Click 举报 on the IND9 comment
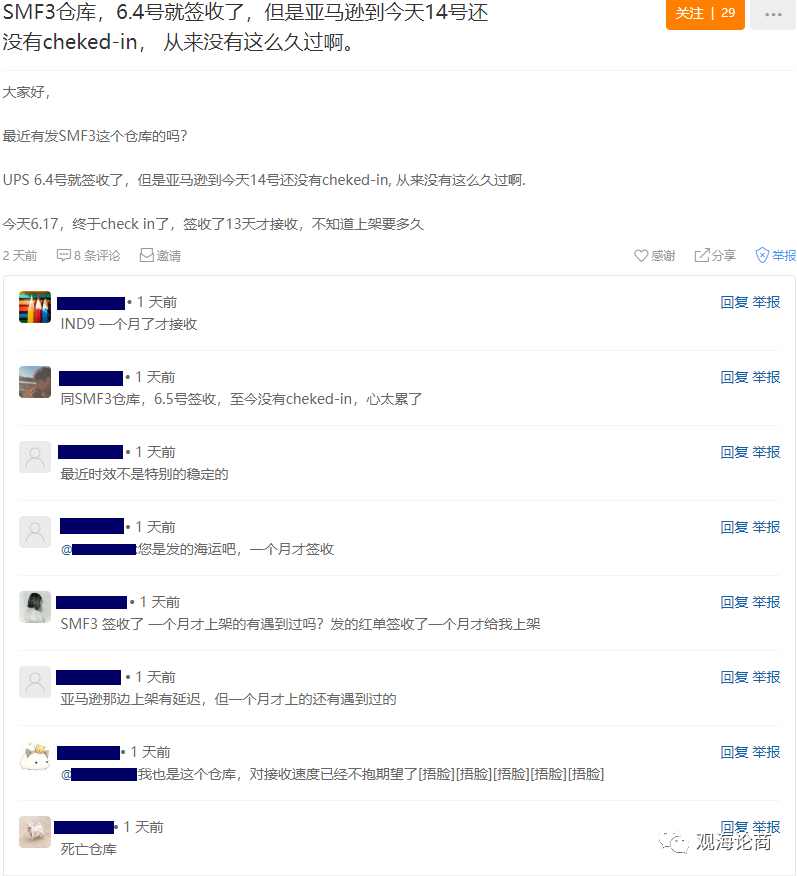797x876 pixels. click(766, 302)
